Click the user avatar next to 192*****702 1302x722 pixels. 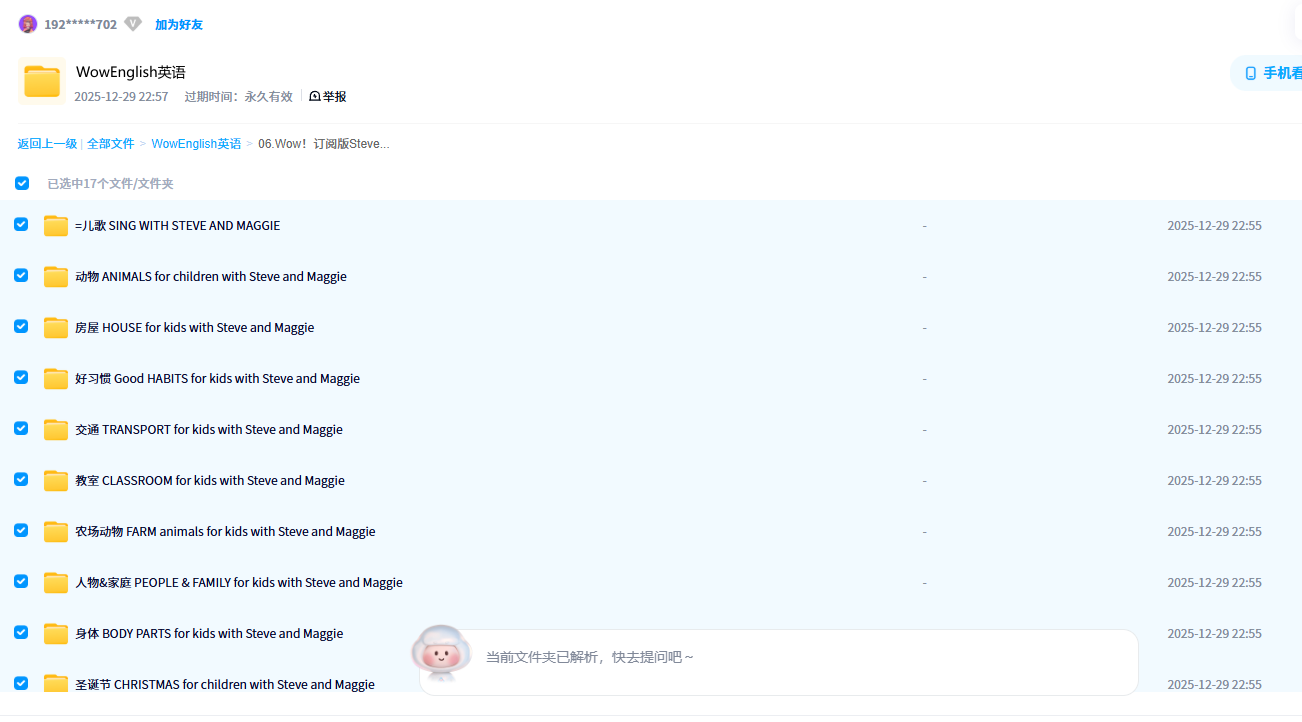point(28,24)
